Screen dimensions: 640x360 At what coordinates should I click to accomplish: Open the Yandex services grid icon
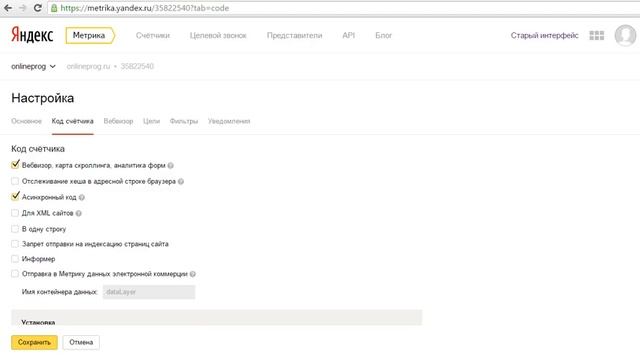point(596,36)
